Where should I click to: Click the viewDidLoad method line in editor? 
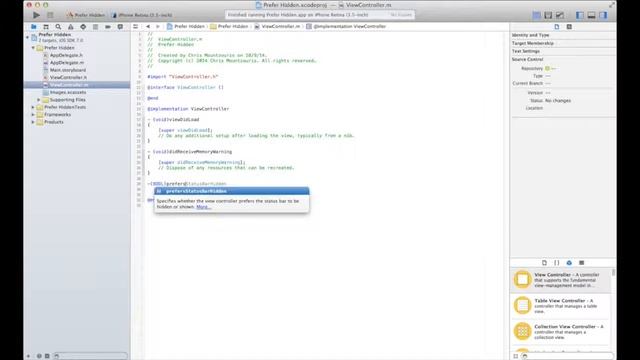point(173,120)
